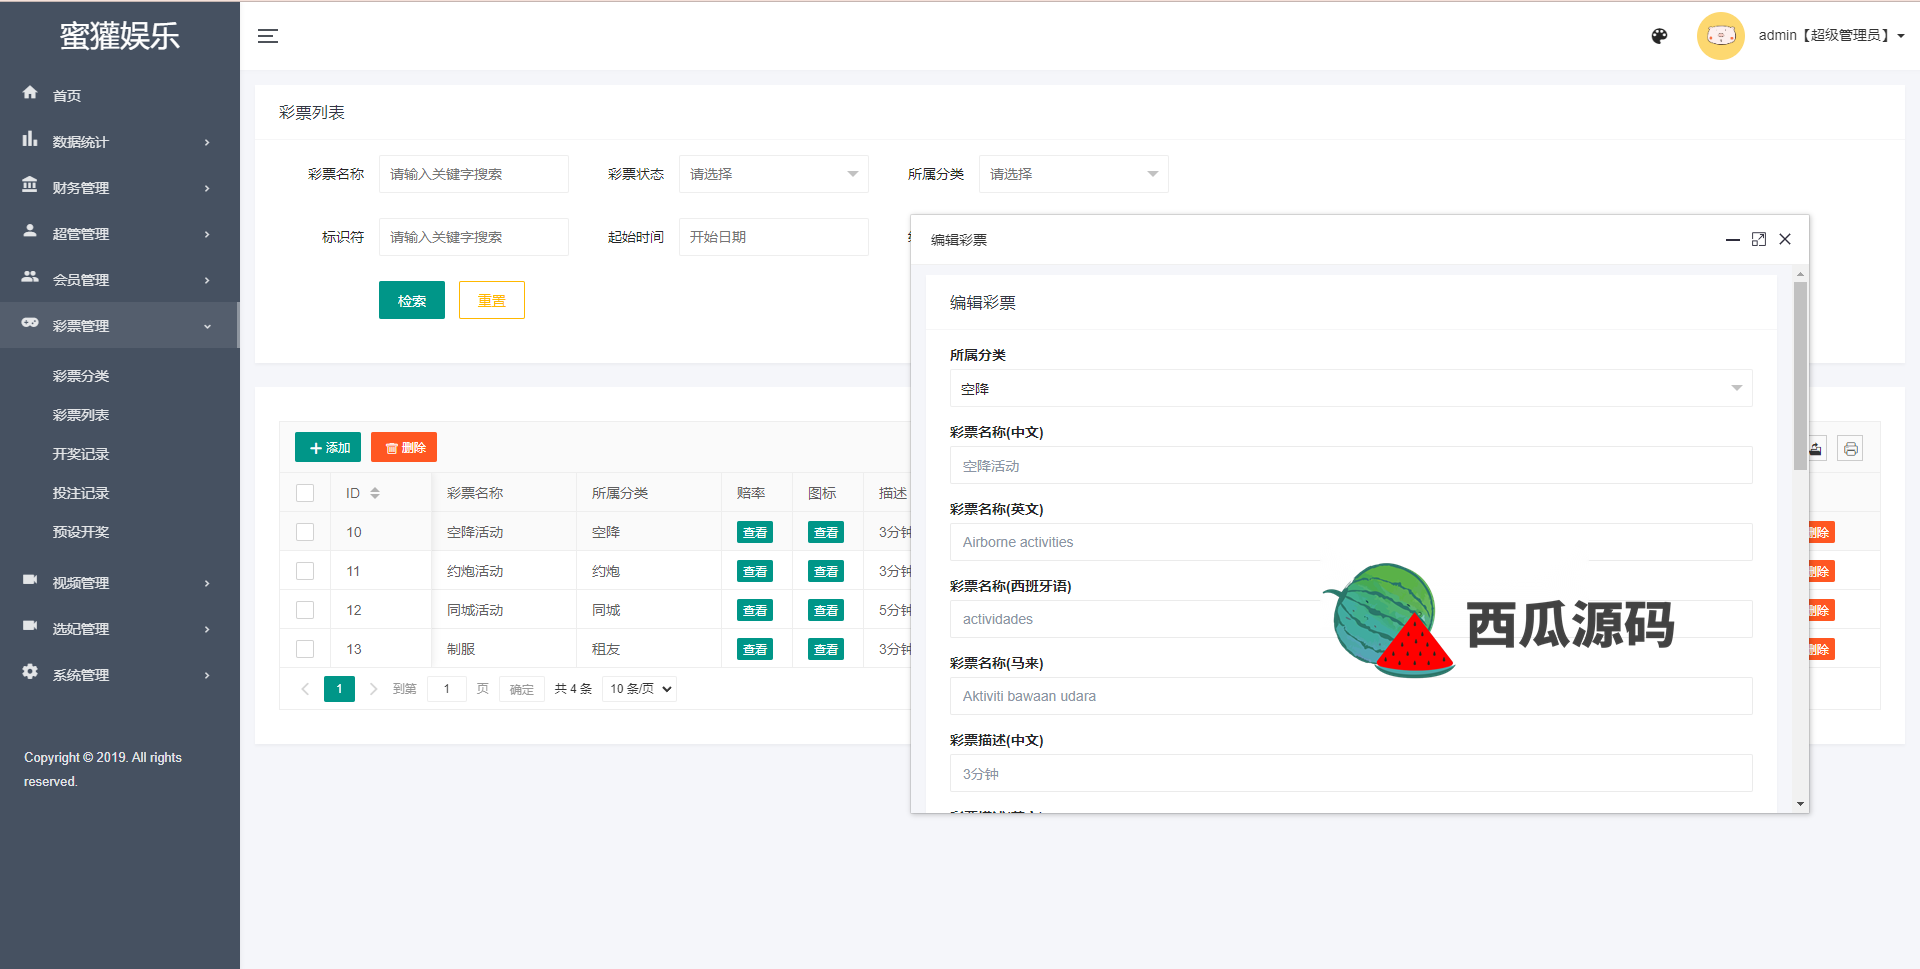Open 投注记录 submenu item

[x=81, y=493]
